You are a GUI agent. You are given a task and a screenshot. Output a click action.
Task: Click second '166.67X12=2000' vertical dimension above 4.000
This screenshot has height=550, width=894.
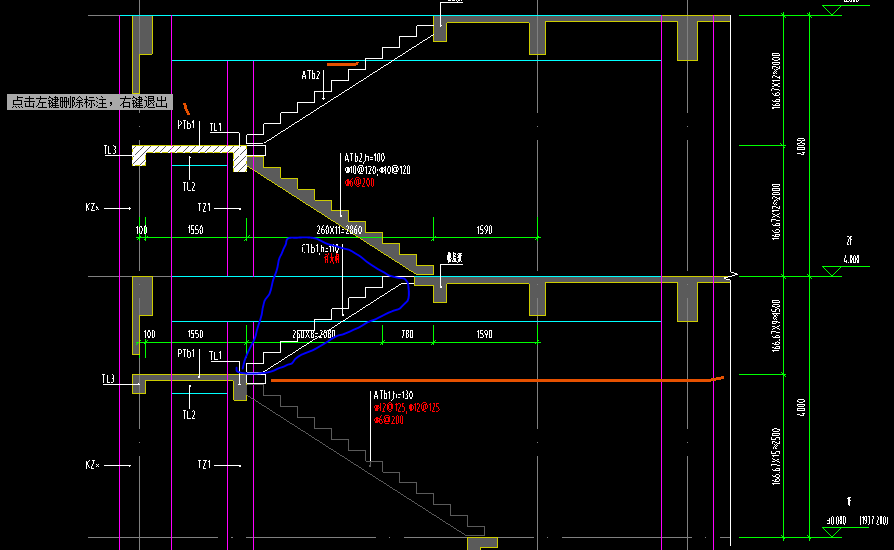pos(776,211)
